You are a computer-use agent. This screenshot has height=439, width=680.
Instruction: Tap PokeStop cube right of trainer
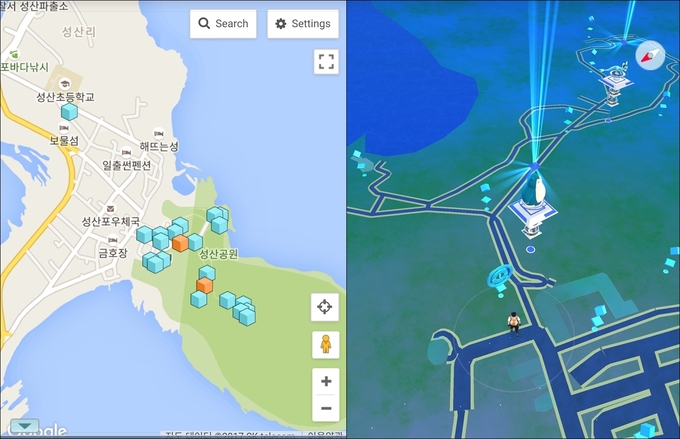599,316
